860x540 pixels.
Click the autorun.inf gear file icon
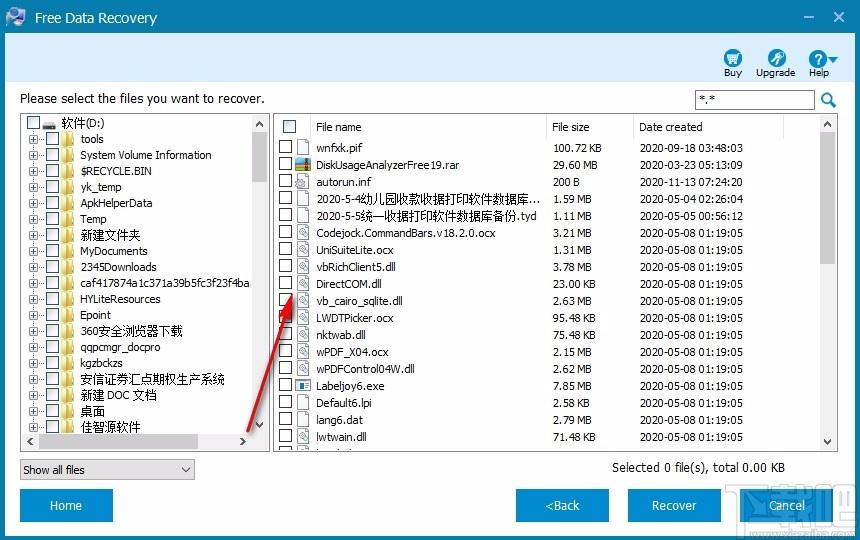coord(303,181)
